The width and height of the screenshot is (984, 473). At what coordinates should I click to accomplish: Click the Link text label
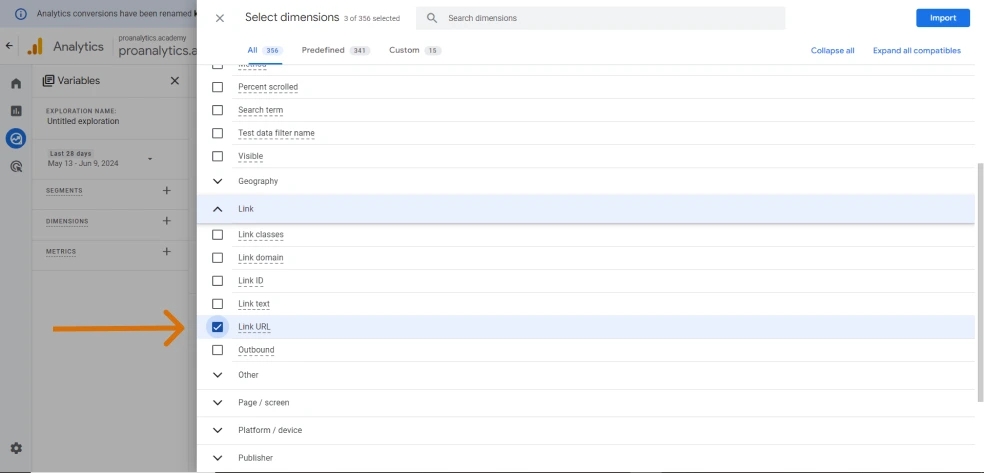254,304
